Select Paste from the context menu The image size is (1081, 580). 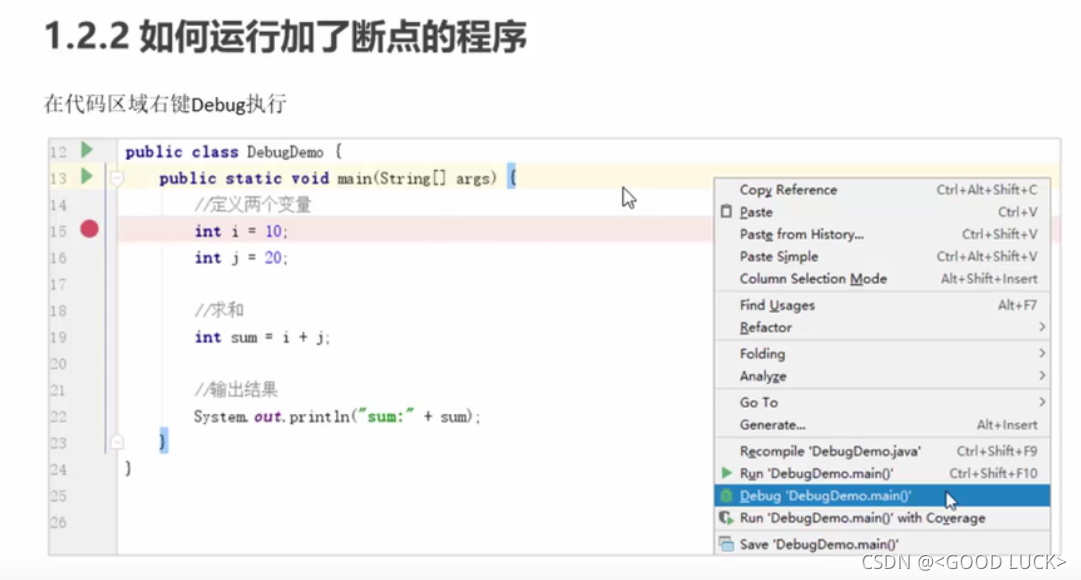pos(882,212)
